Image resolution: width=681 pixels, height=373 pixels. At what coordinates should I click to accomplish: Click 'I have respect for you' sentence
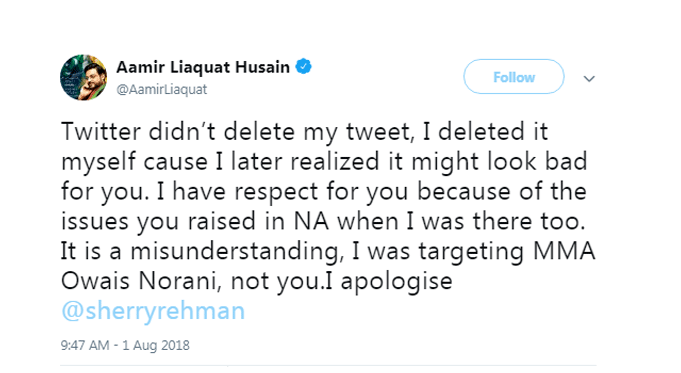(282, 192)
